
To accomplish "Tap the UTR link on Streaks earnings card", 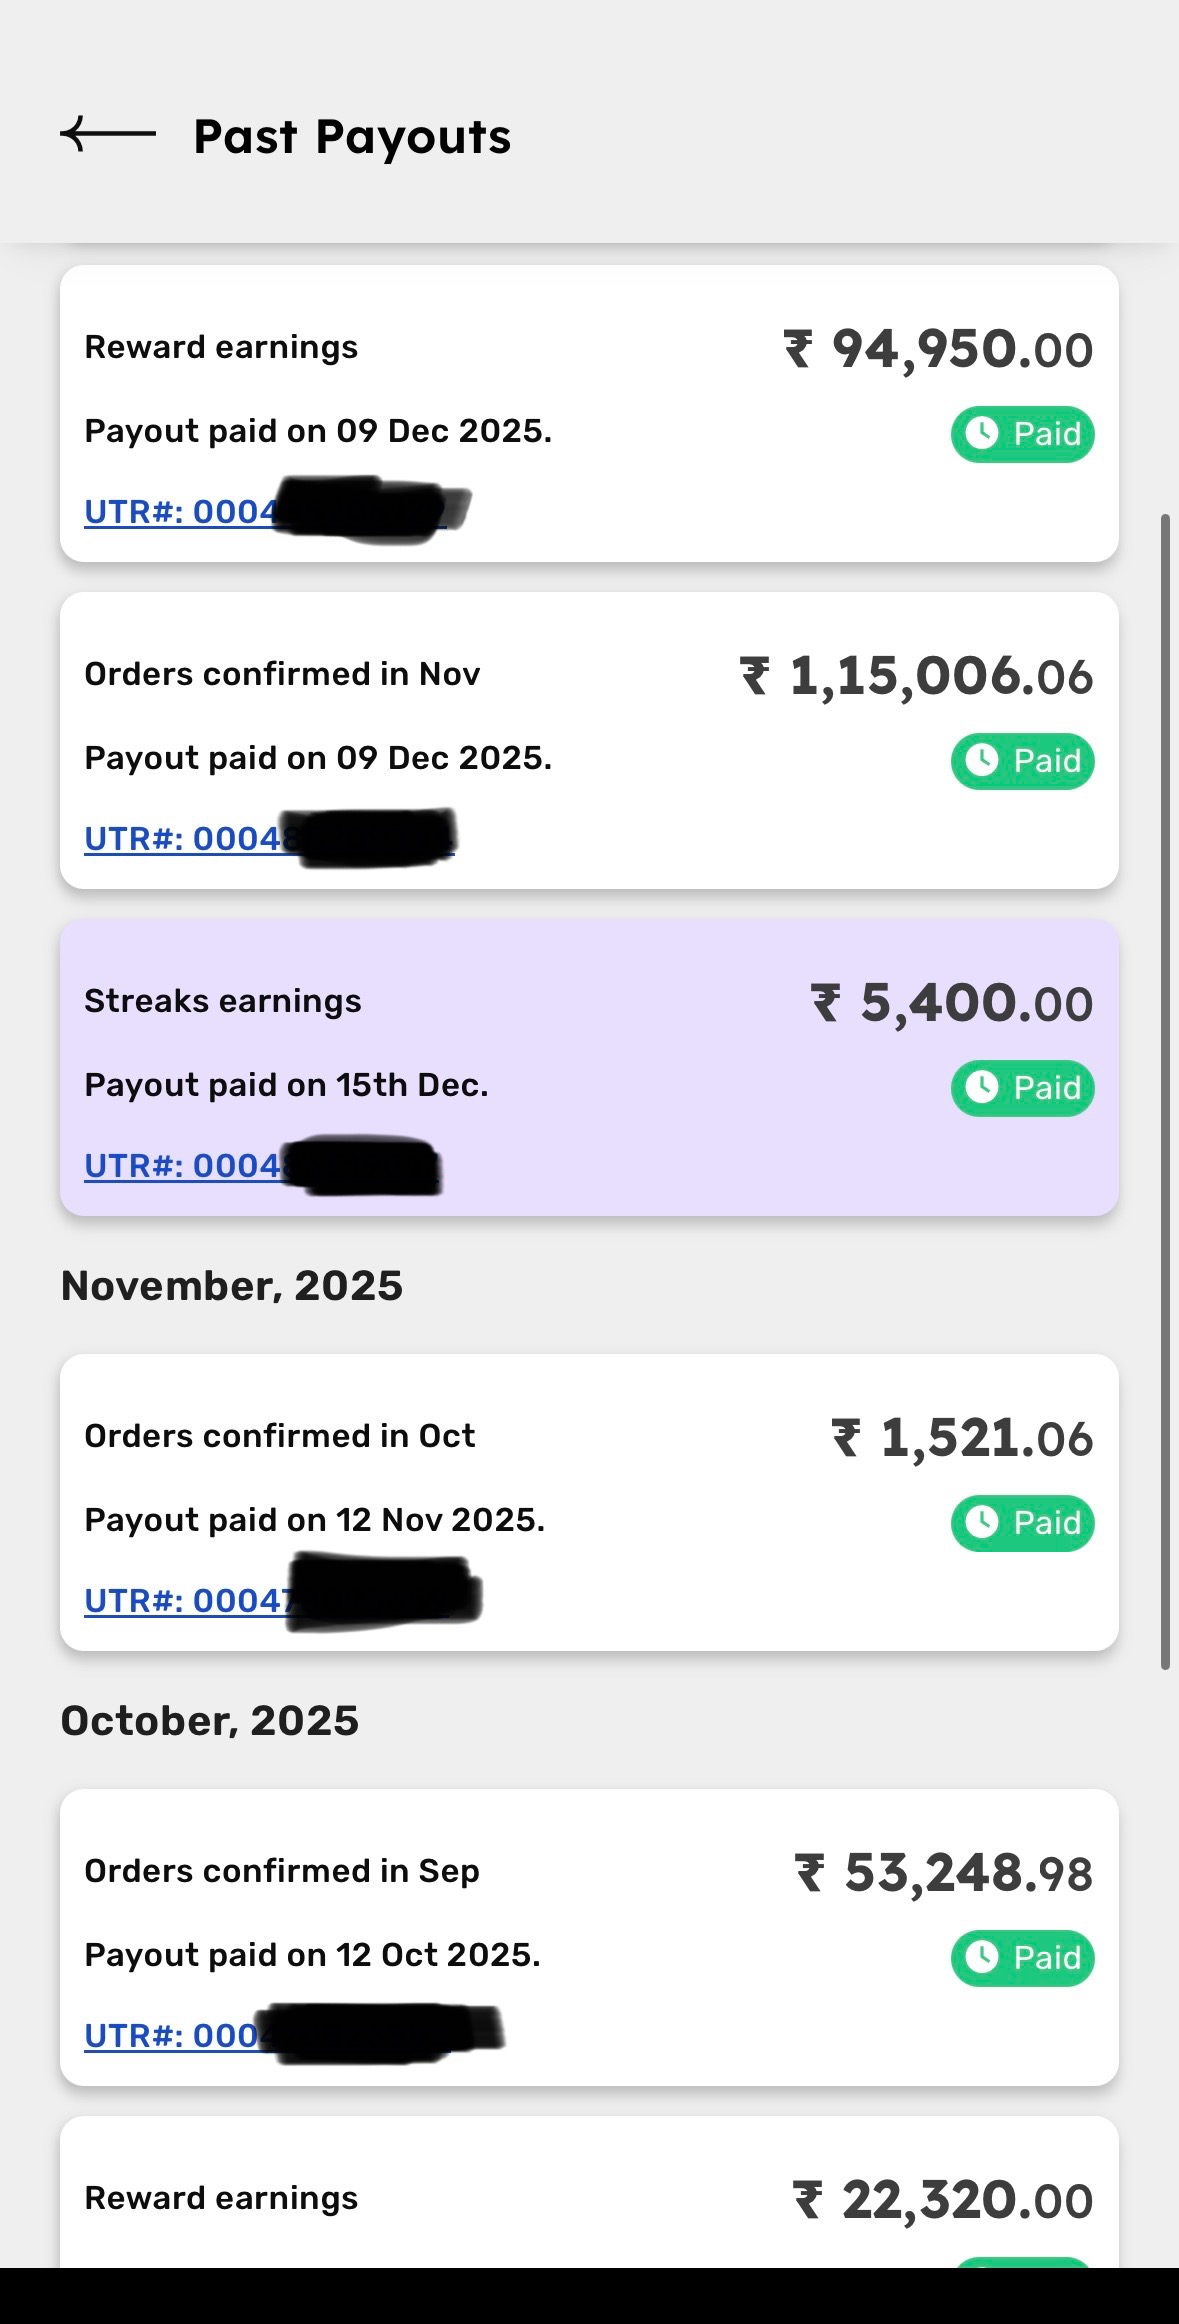I will (182, 1166).
